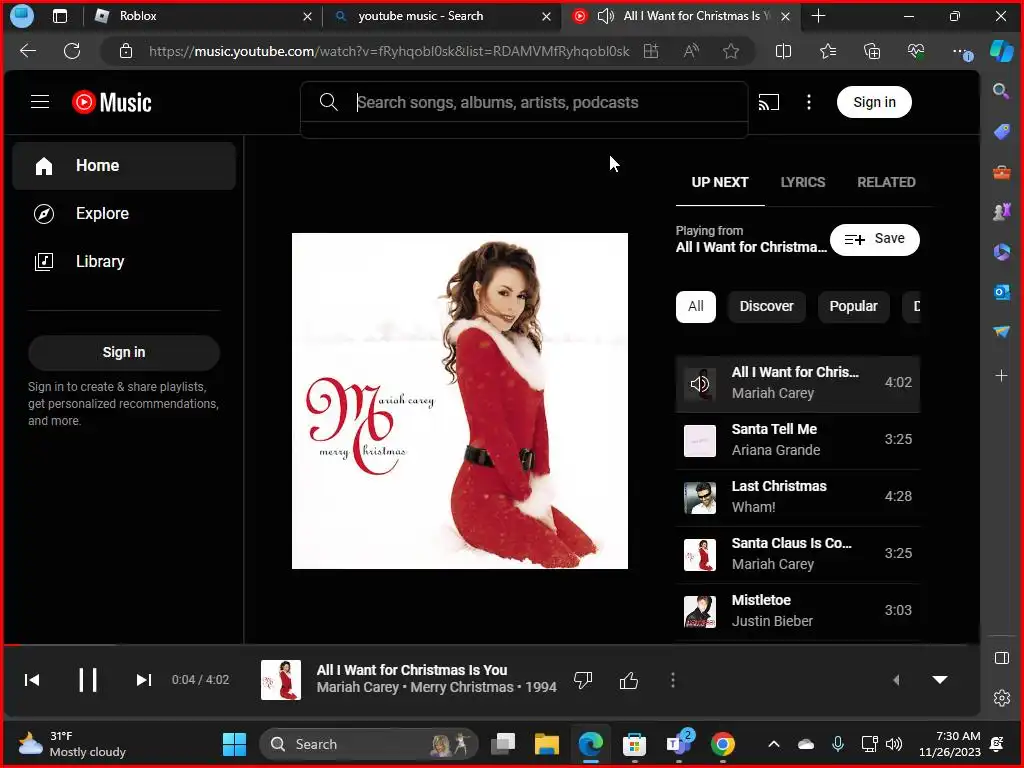Click the Mariah Carey artist link in player bar
This screenshot has width=1024, height=768.
[x=357, y=688]
